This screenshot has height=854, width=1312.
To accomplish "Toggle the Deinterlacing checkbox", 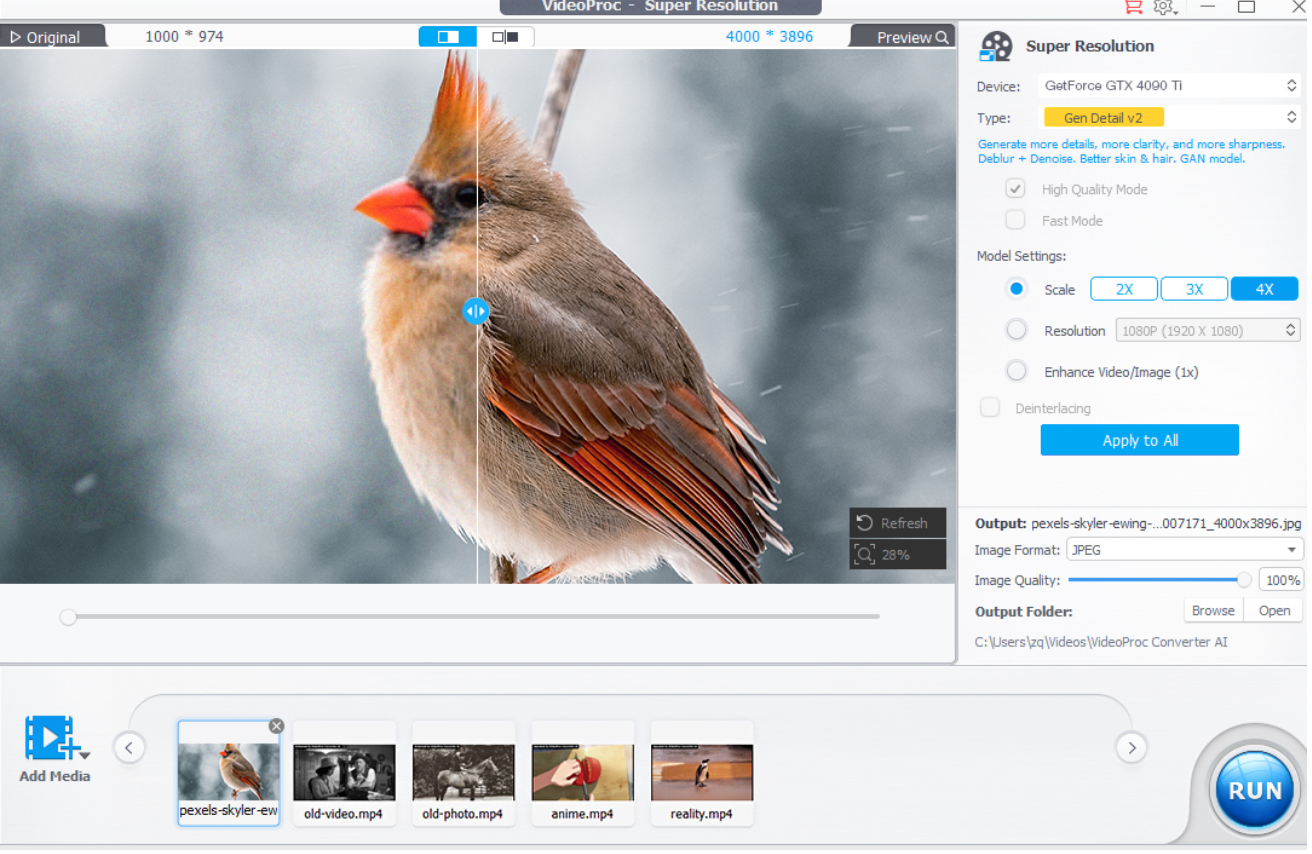I will tap(990, 408).
